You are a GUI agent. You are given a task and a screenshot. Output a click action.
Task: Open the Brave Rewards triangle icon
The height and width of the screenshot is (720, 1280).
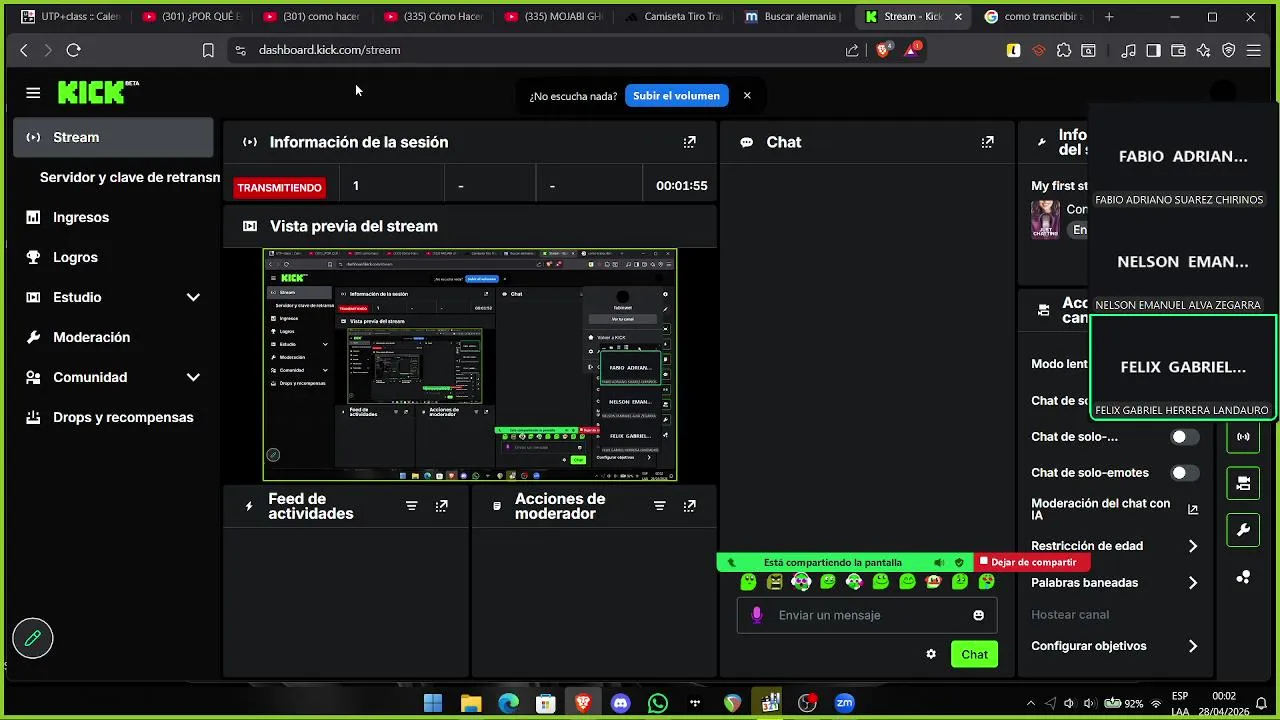[913, 50]
